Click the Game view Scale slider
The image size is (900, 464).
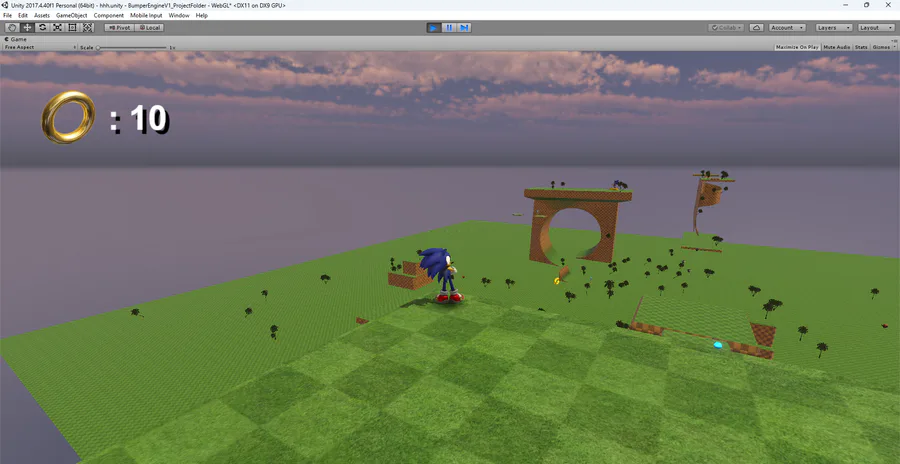click(132, 47)
